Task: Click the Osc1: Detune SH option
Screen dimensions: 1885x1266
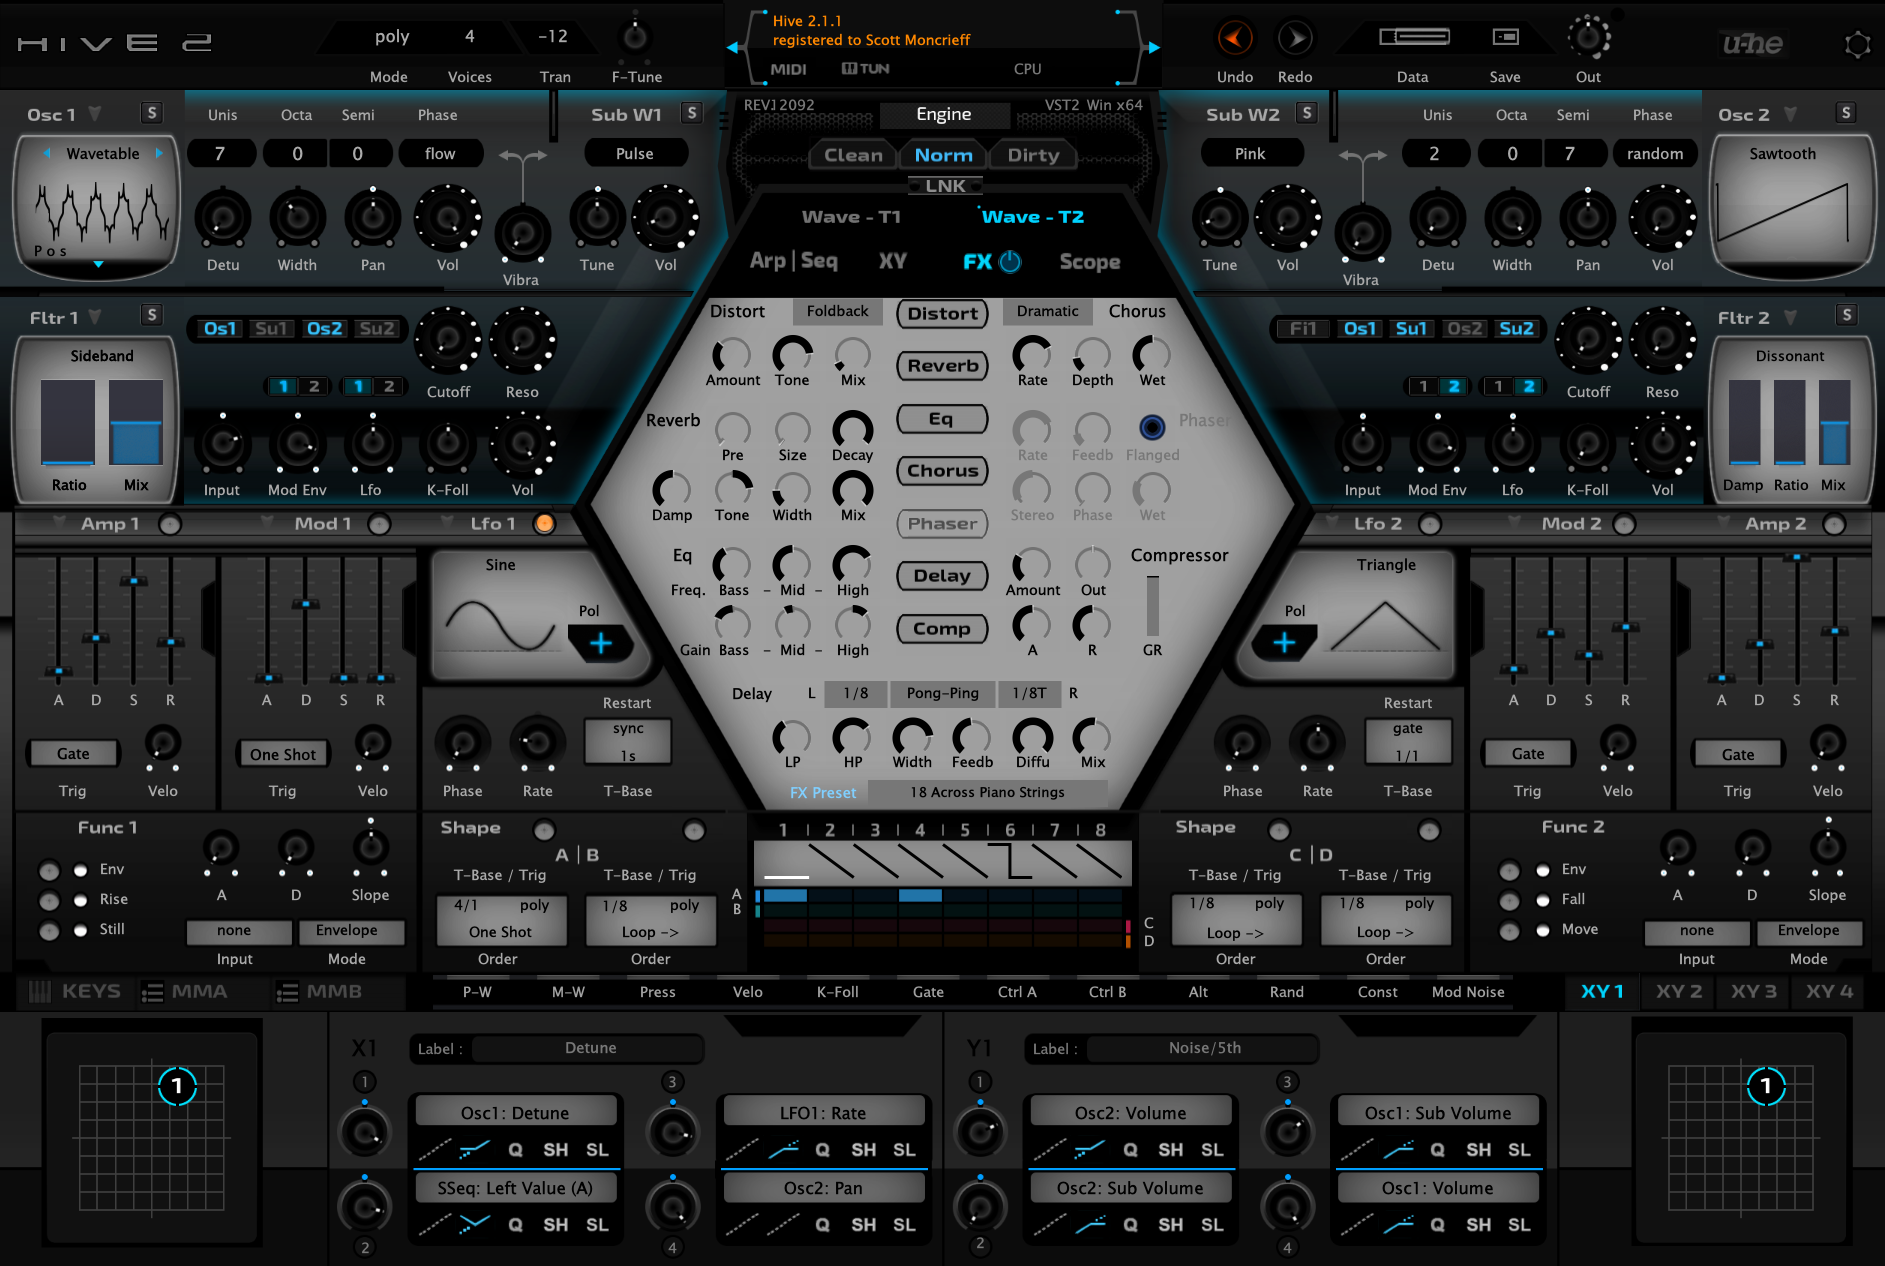Action: pyautogui.click(x=556, y=1150)
